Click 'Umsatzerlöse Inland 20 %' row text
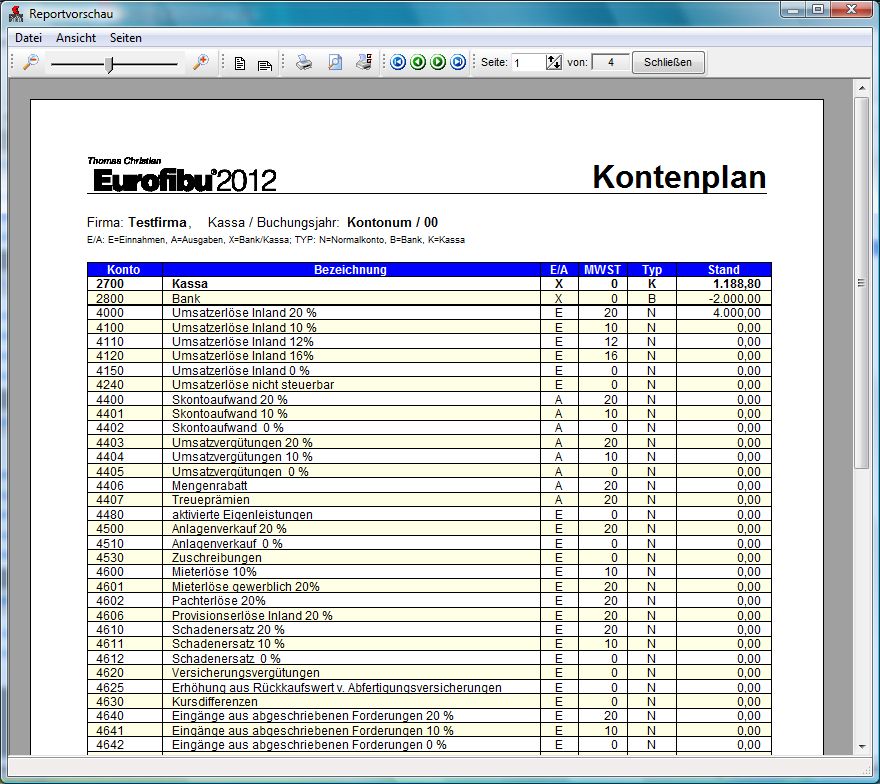This screenshot has height=784, width=880. (244, 313)
